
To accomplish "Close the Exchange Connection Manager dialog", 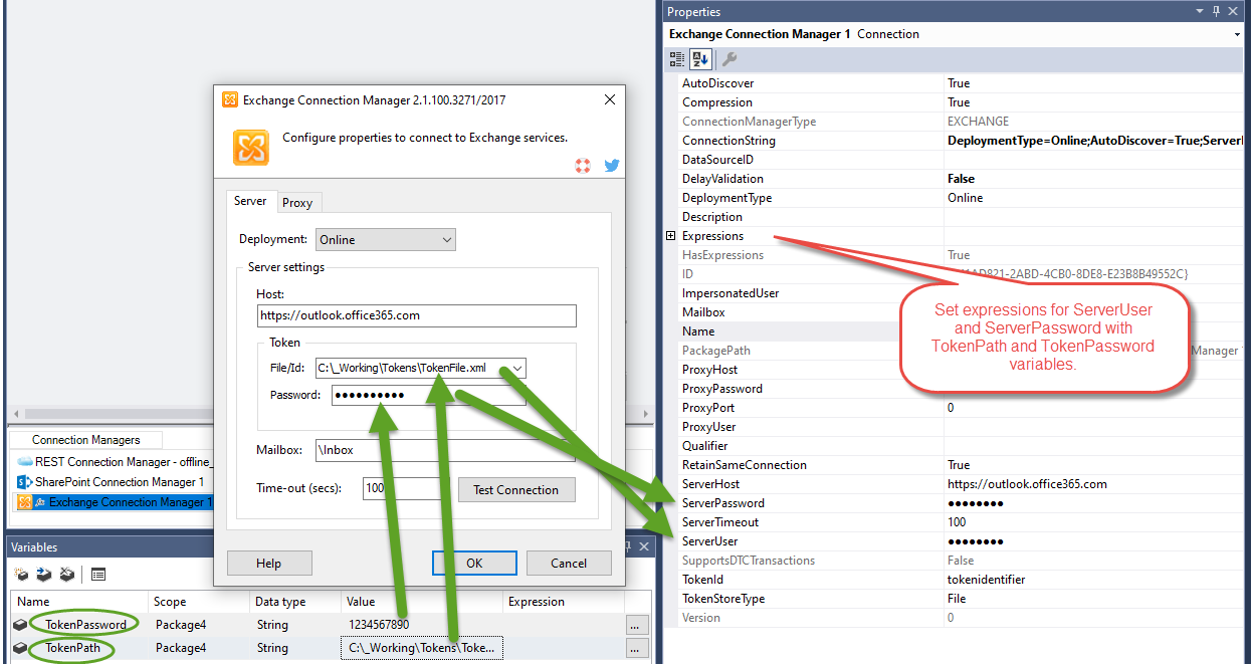I will [x=609, y=100].
